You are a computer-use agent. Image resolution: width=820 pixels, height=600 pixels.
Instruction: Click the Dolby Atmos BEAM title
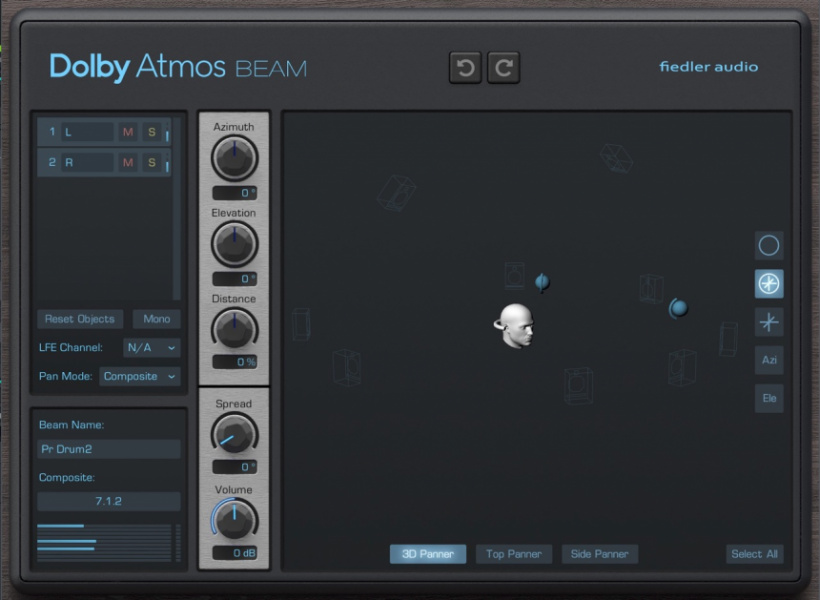pos(178,67)
